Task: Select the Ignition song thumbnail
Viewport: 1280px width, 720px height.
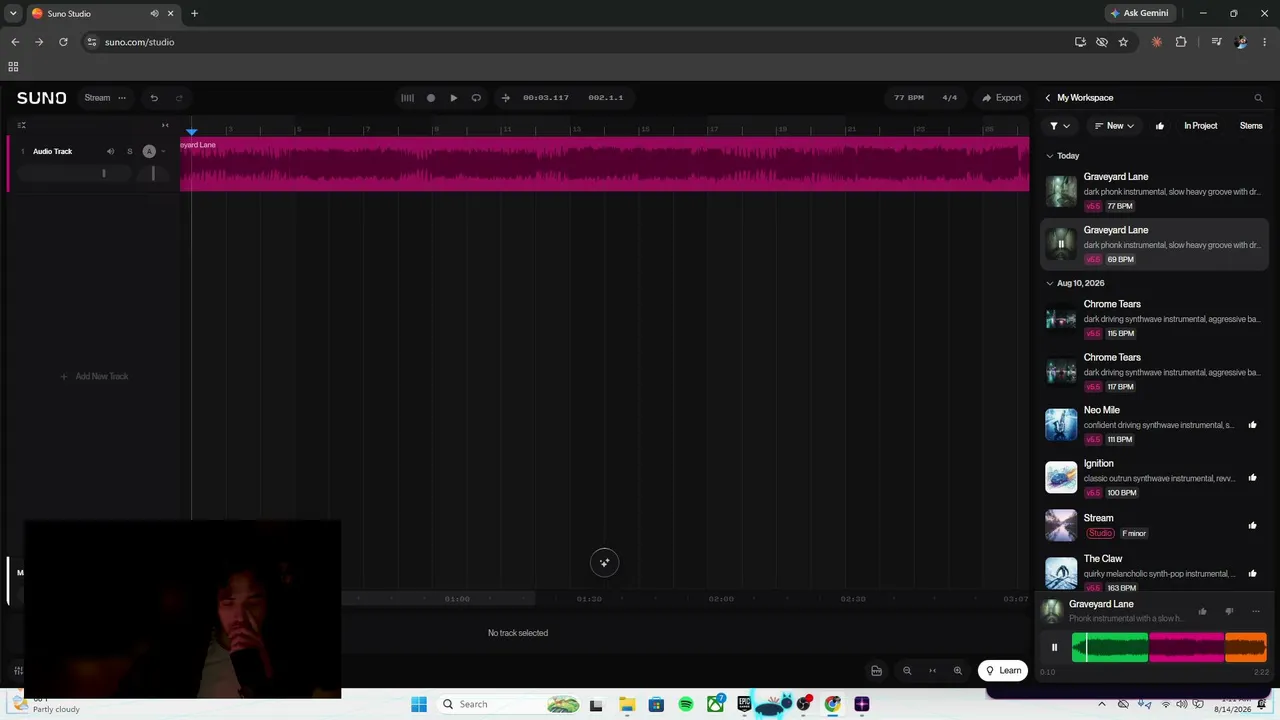Action: point(1061,477)
